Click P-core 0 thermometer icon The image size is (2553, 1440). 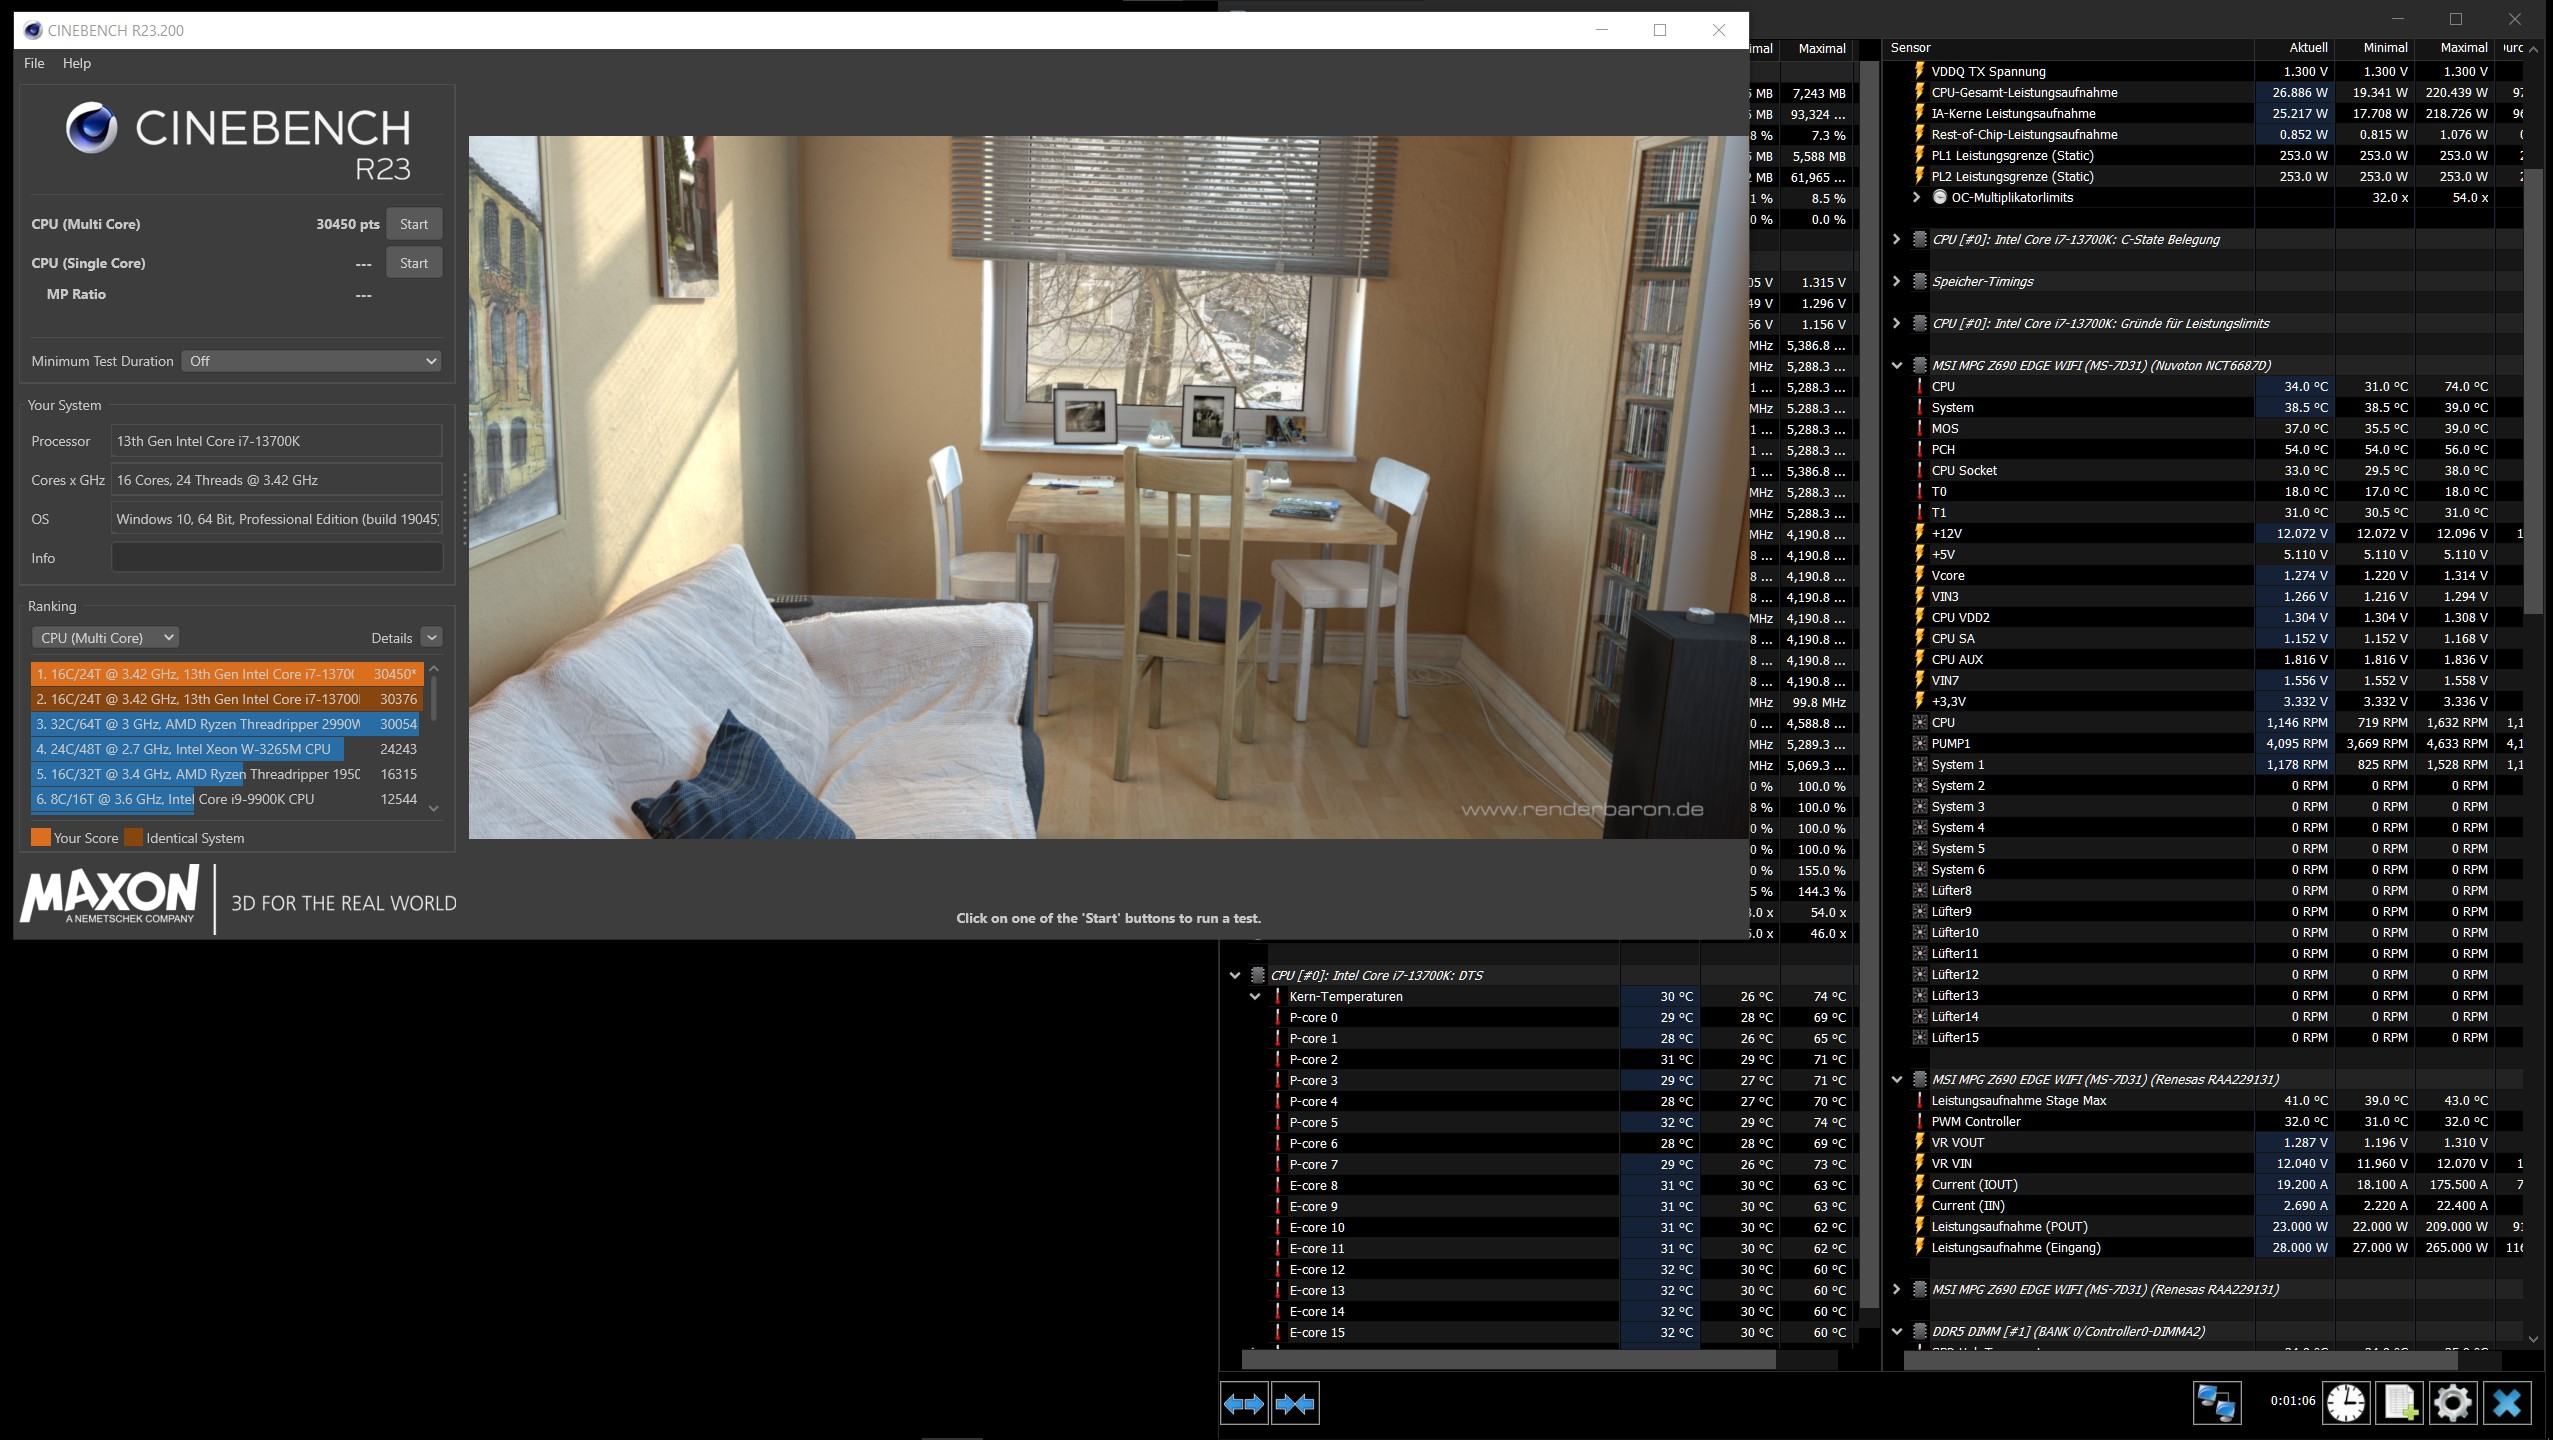pos(1278,1017)
